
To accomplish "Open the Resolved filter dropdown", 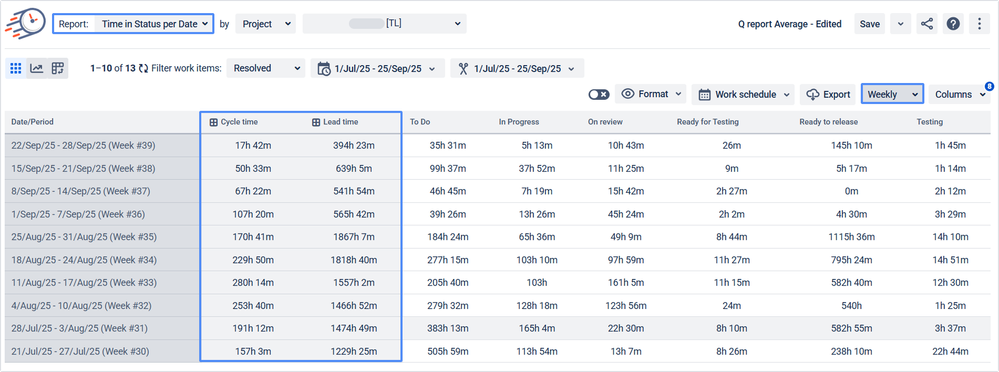I will point(266,68).
